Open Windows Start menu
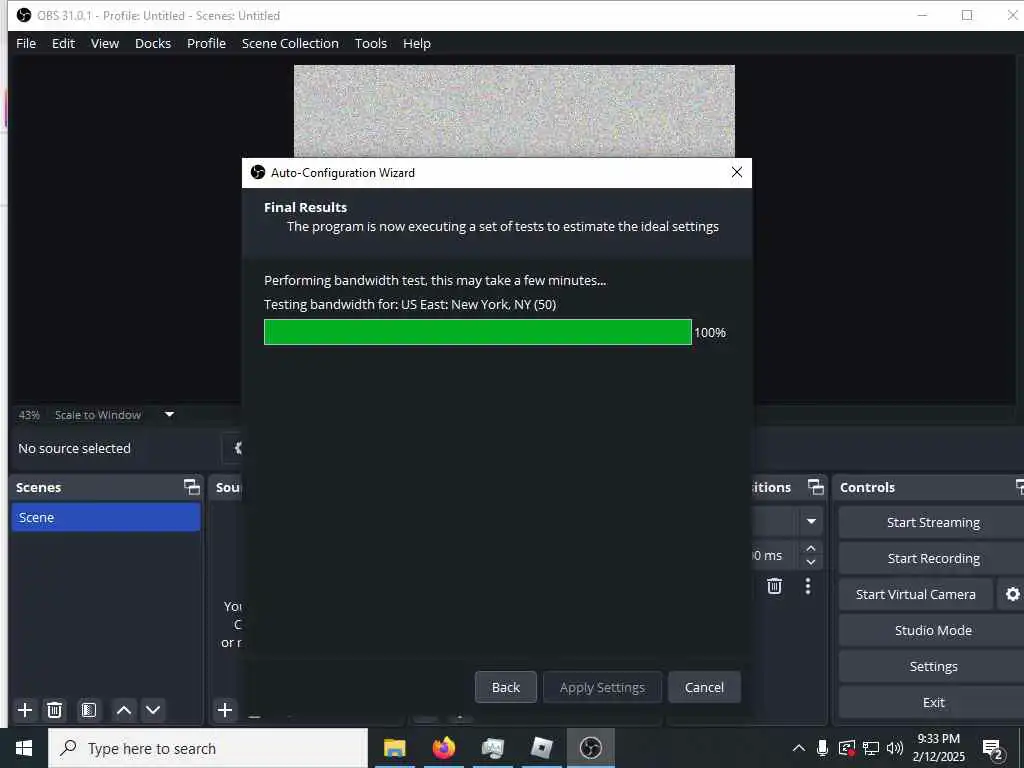 [x=24, y=748]
